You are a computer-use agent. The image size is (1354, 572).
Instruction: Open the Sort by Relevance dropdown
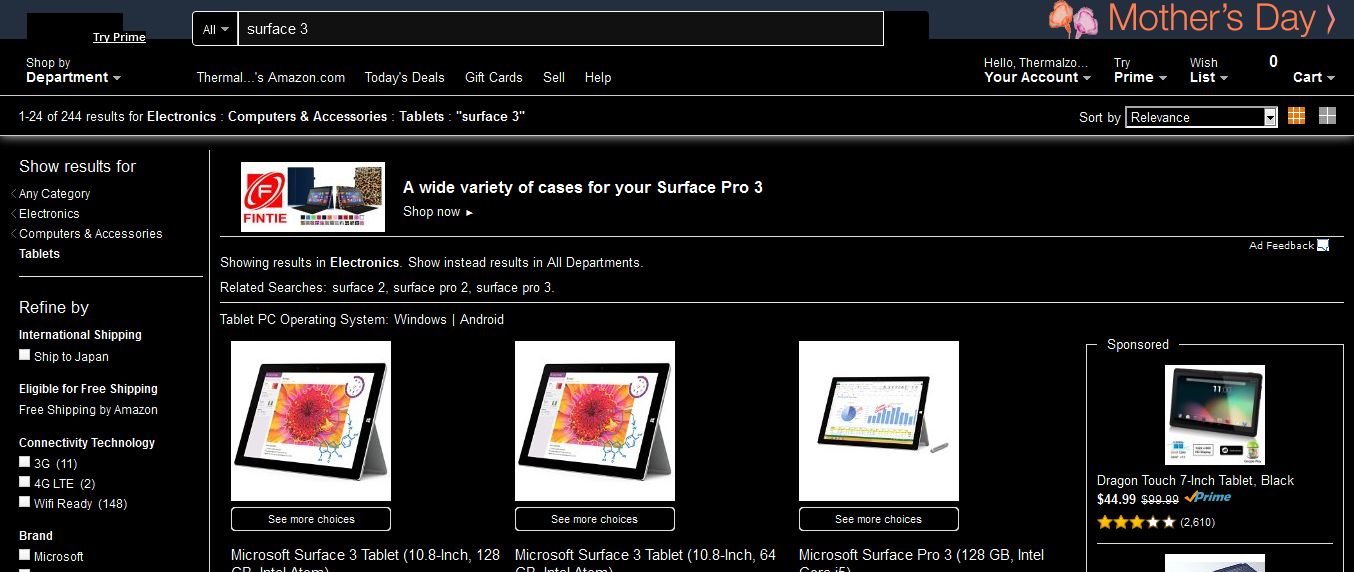[x=1202, y=117]
